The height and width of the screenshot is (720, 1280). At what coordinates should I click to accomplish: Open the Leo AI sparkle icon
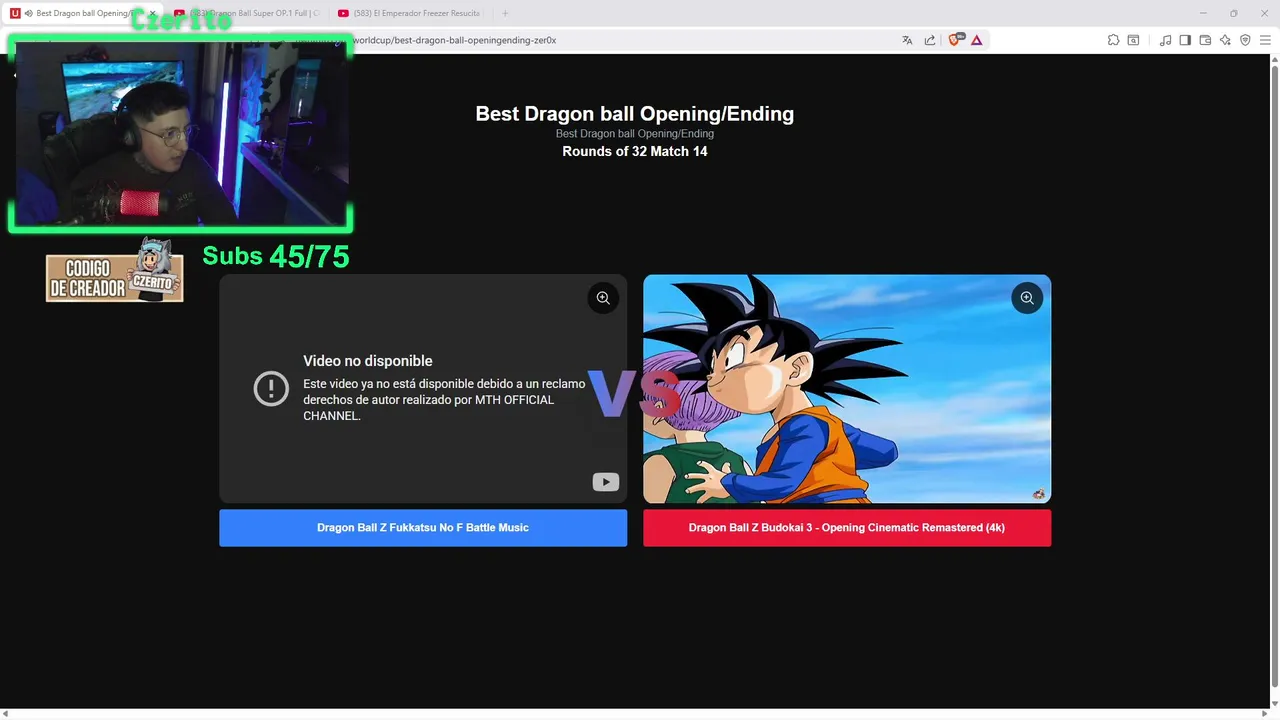1225,40
